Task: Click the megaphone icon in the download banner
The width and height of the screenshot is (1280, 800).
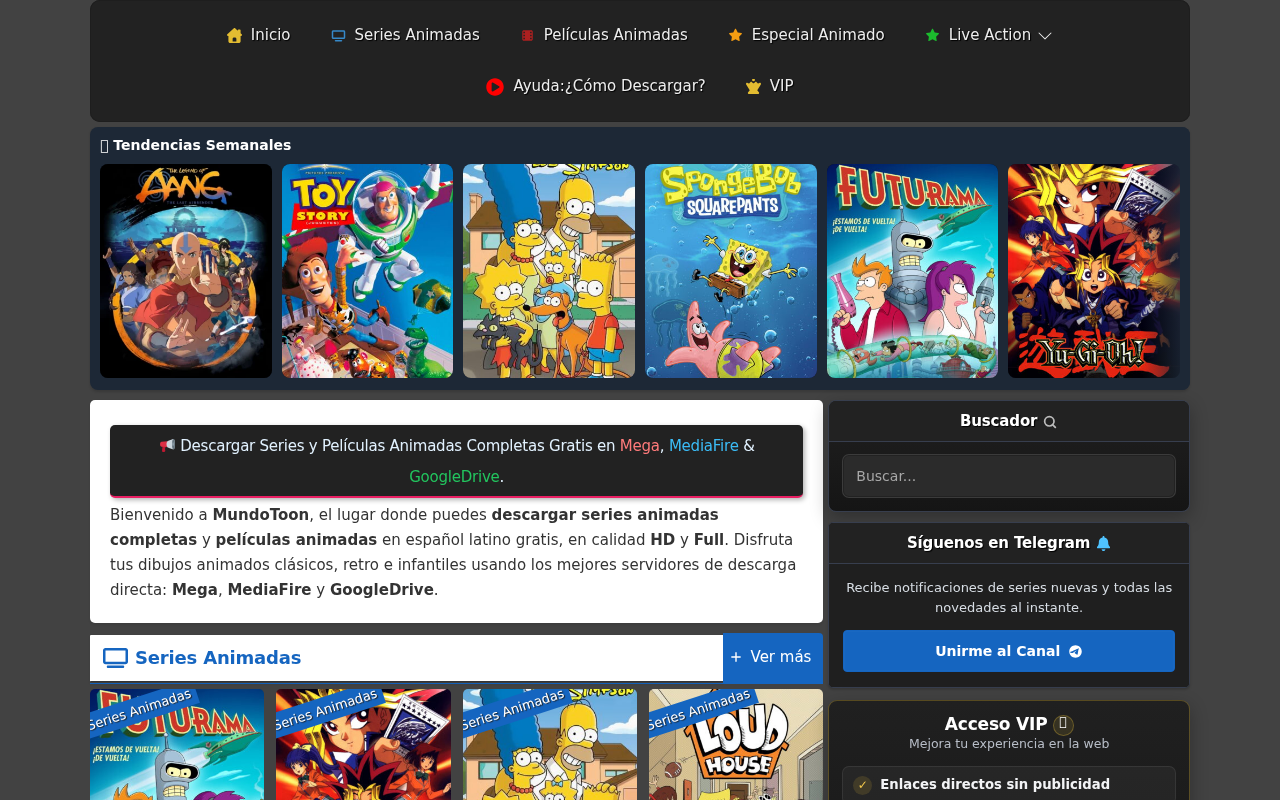Action: [x=167, y=445]
